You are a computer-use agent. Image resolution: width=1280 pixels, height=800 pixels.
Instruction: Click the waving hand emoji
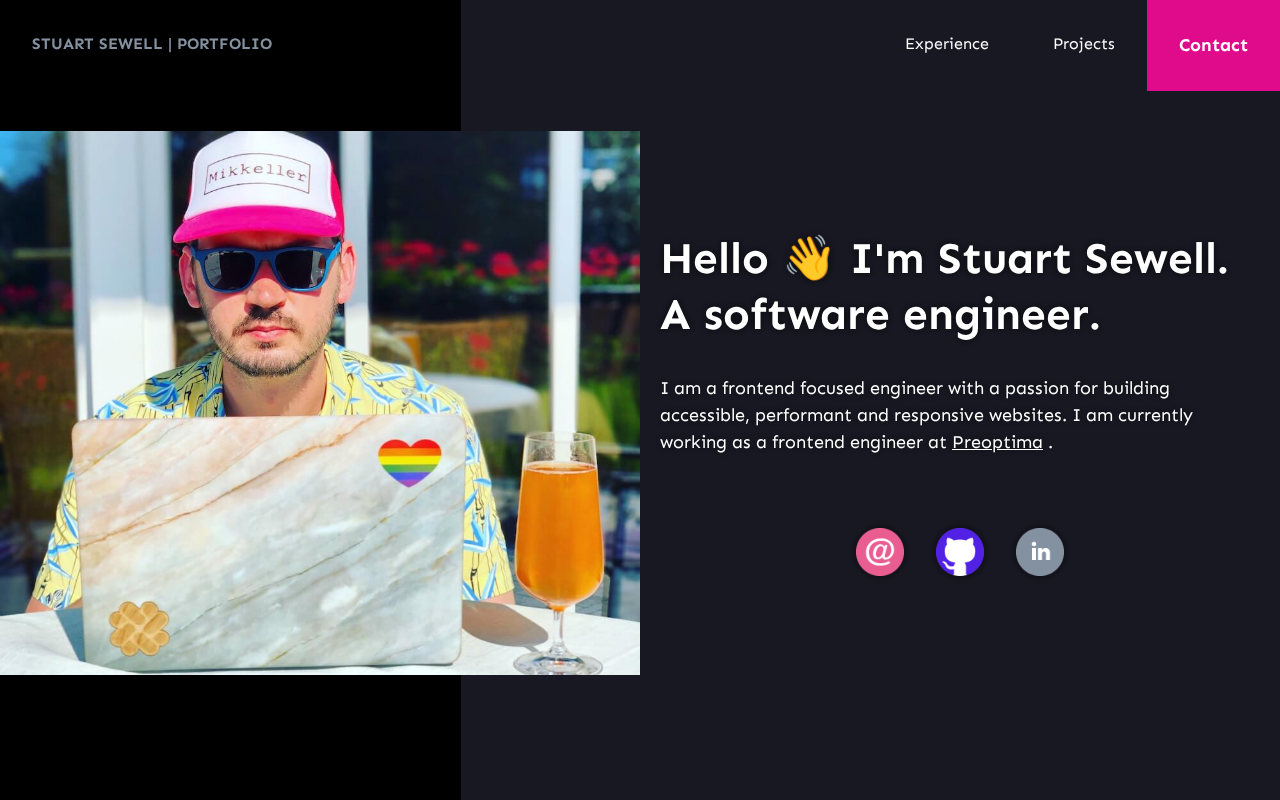(x=809, y=259)
